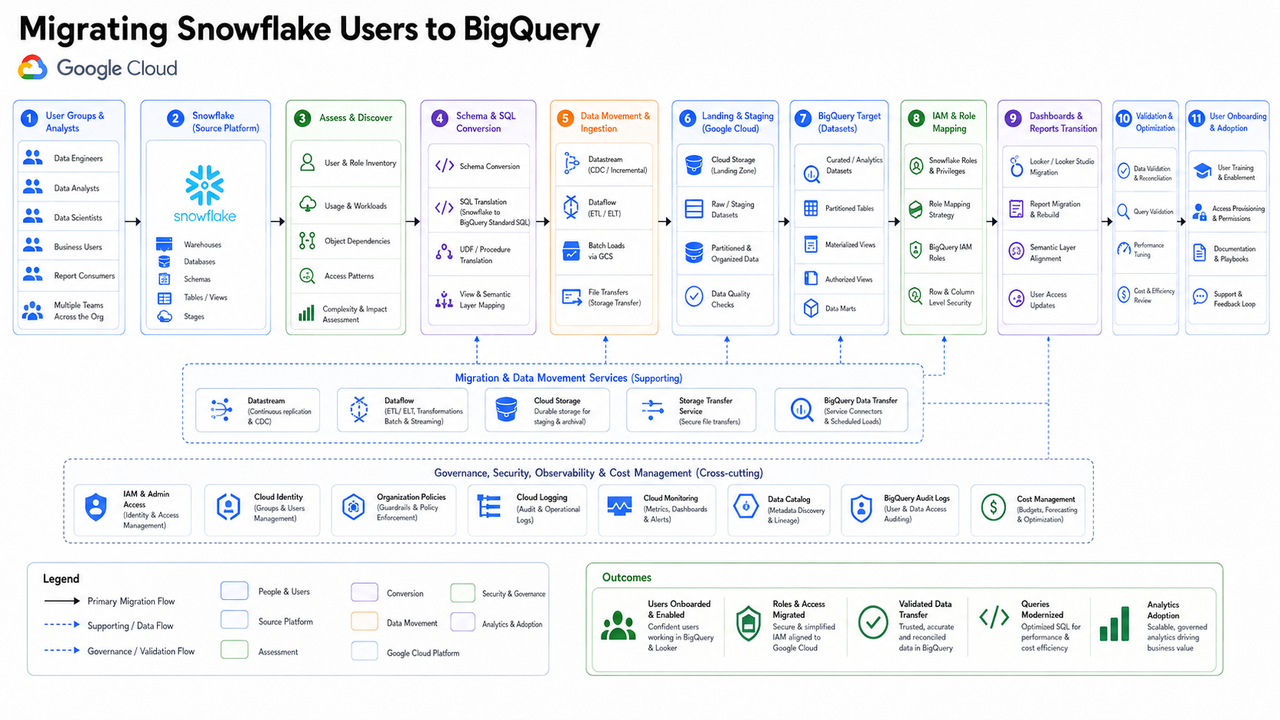1280x720 pixels.
Task: Click the "Roles & Access Migrated" outcome title
Action: pyautogui.click(x=799, y=610)
